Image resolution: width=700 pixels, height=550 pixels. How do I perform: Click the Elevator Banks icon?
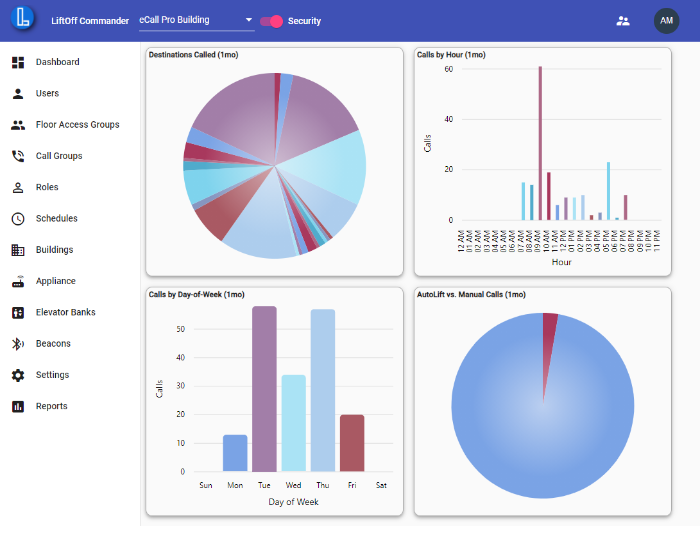coord(18,312)
